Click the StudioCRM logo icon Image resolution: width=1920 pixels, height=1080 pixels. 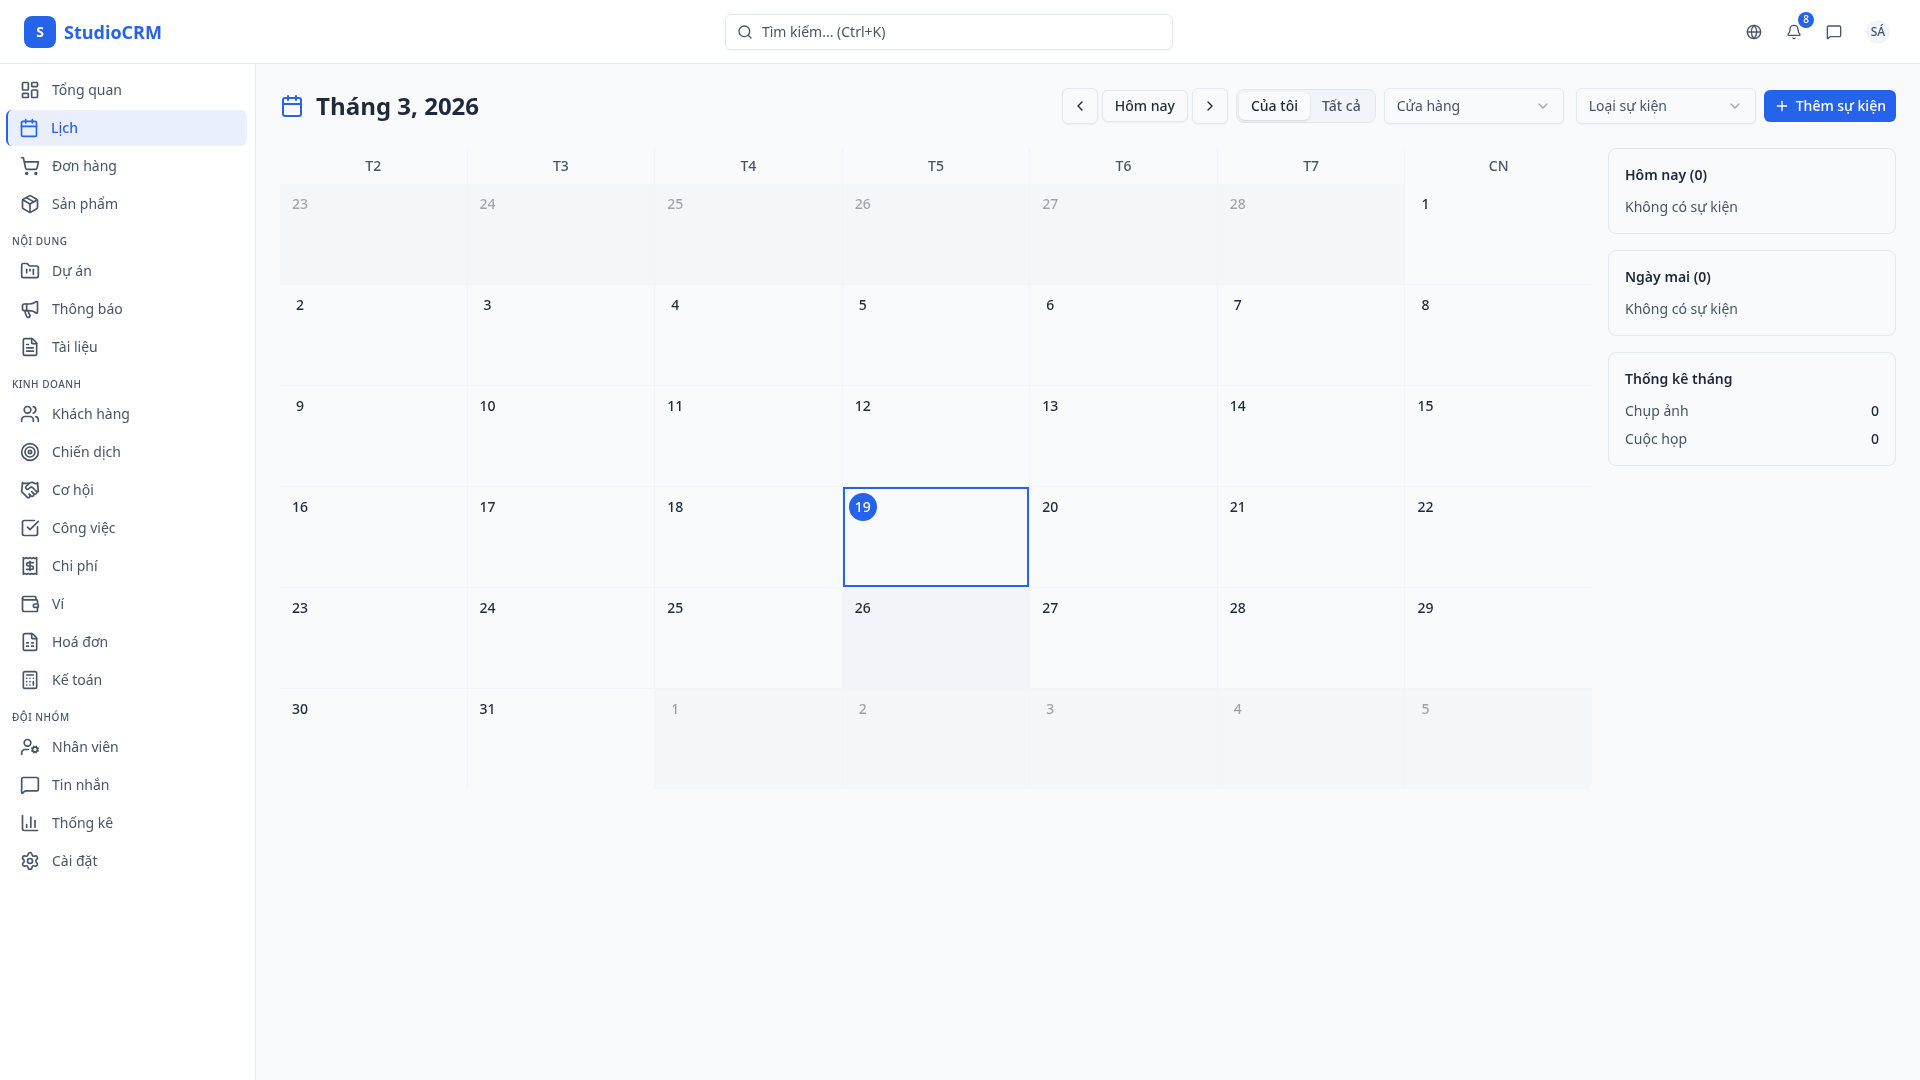tap(40, 32)
